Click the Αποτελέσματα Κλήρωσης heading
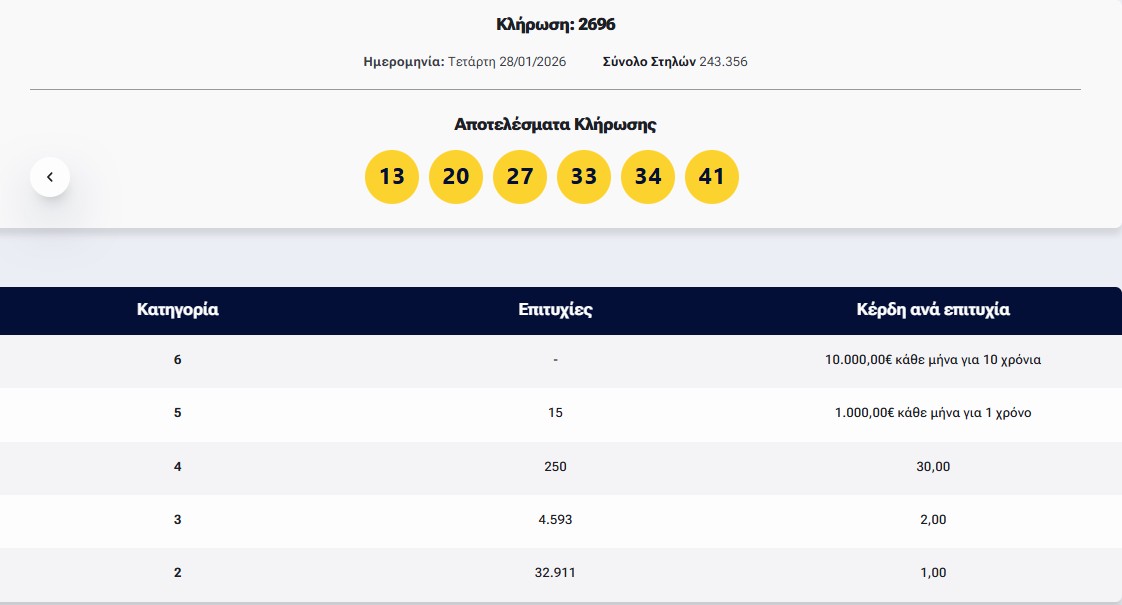The width and height of the screenshot is (1122, 605). click(553, 126)
